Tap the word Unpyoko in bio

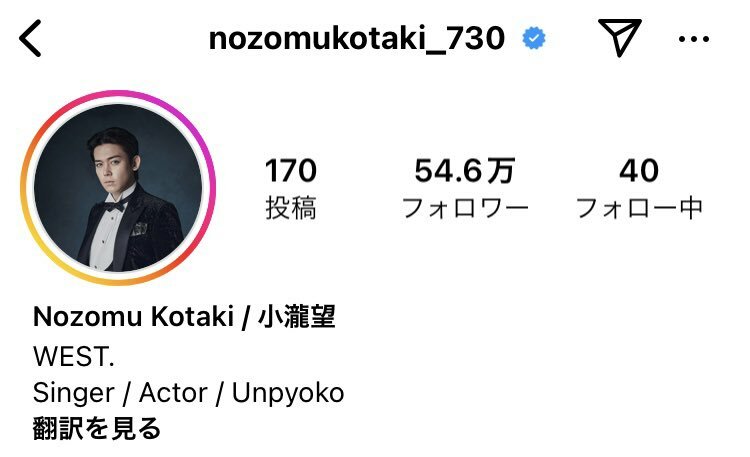pos(288,393)
